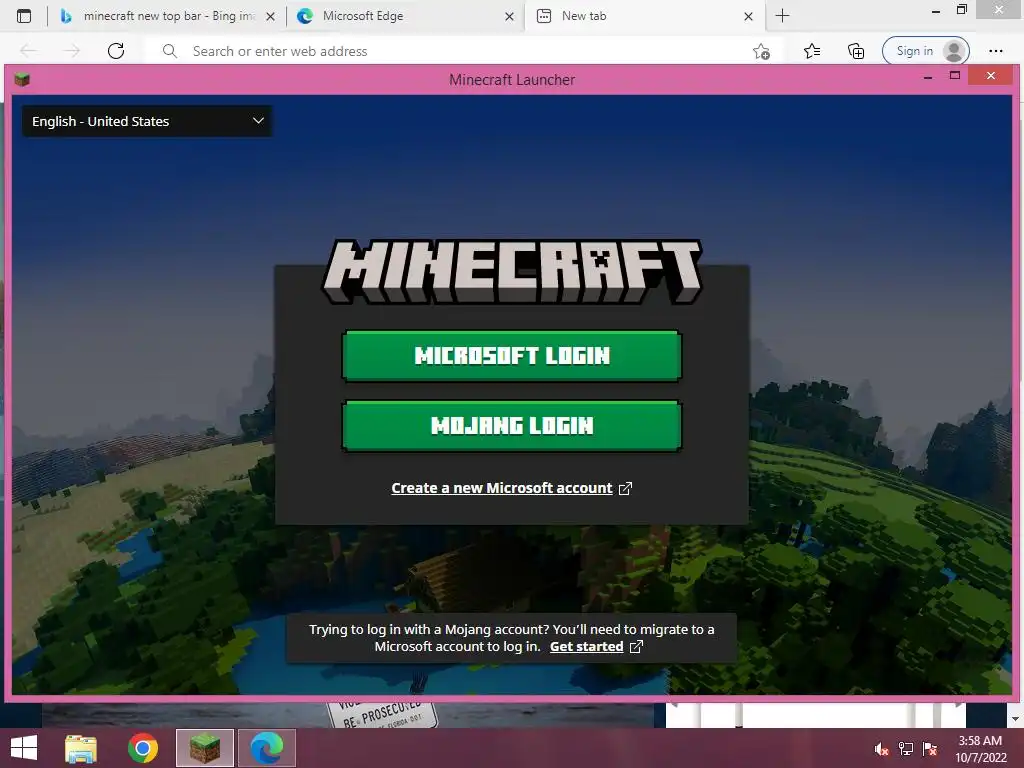
Task: Select the Minecraft Launcher taskbar icon
Action: pyautogui.click(x=204, y=748)
